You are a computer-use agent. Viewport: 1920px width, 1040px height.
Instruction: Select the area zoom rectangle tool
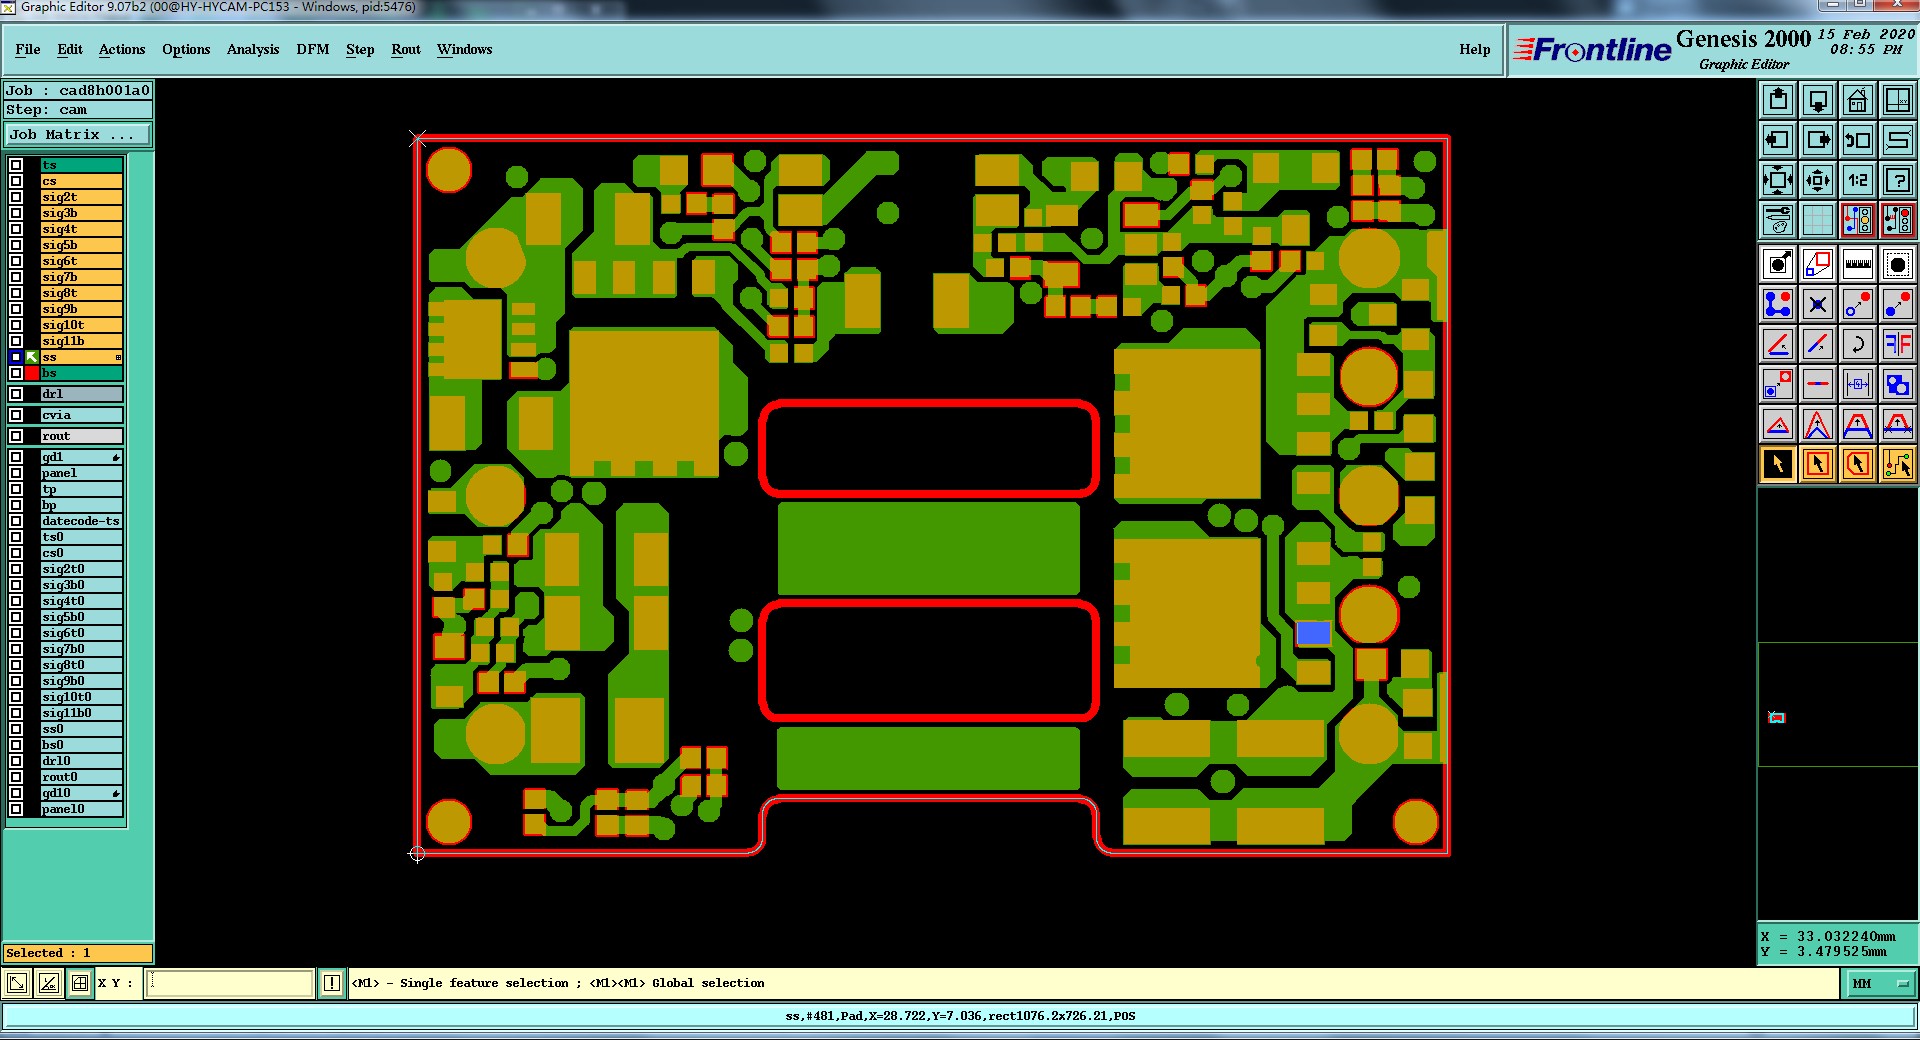point(1818,264)
